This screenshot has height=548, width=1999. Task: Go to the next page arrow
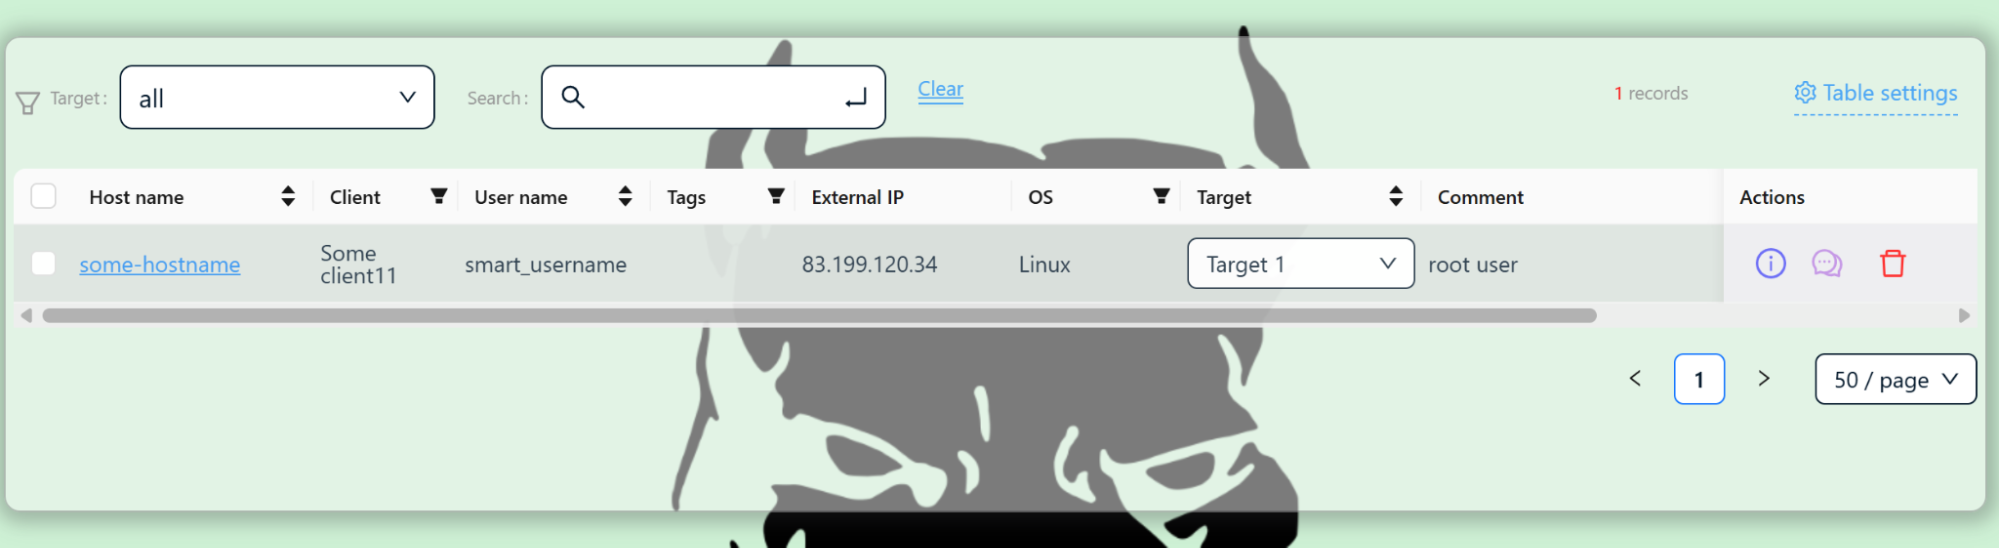(x=1764, y=379)
